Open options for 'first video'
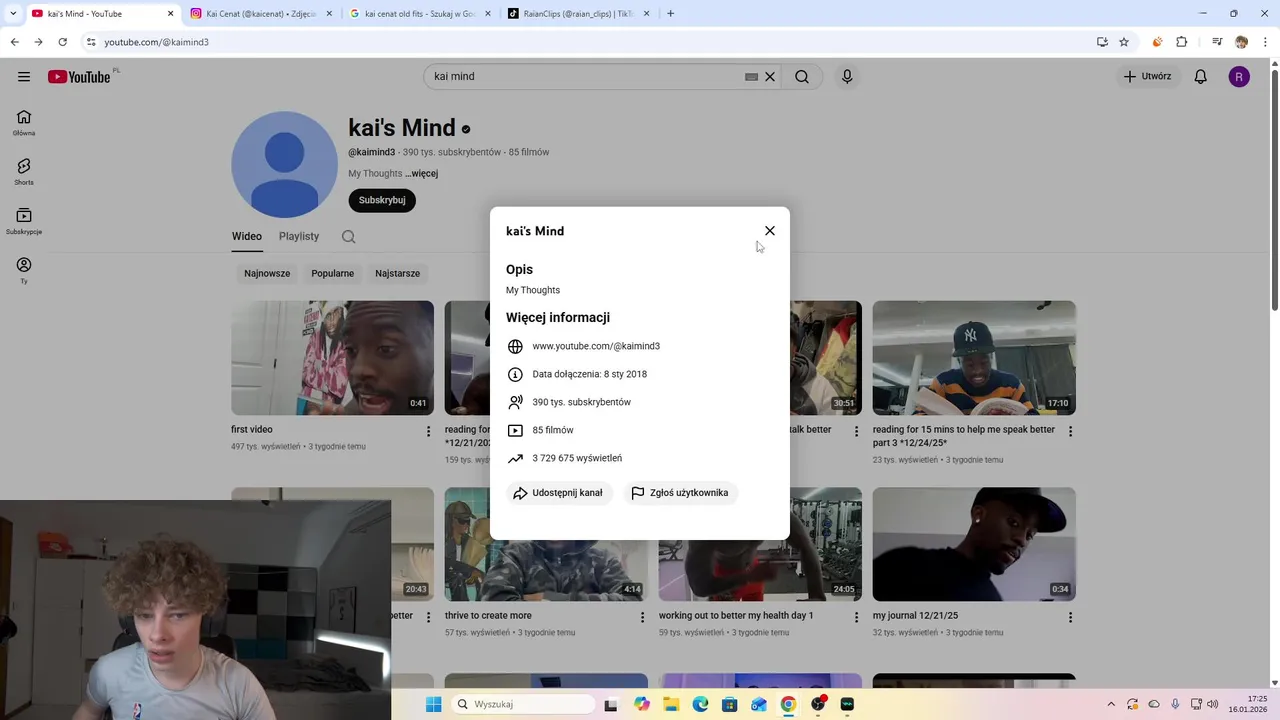 click(428, 432)
